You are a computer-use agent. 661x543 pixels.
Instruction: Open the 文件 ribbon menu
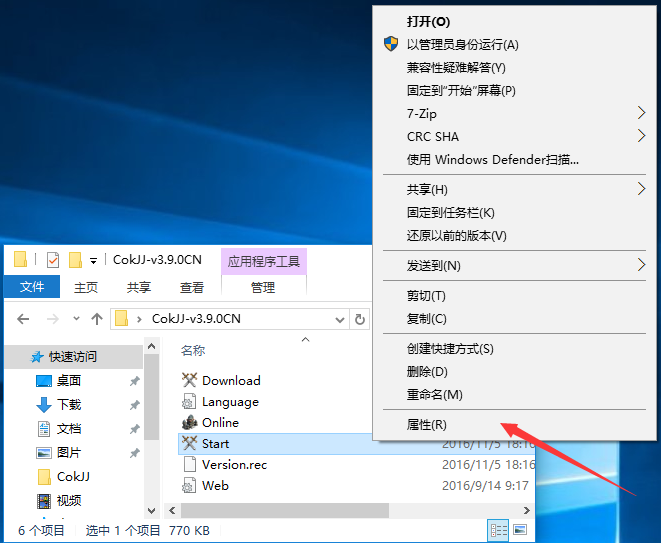coord(32,287)
